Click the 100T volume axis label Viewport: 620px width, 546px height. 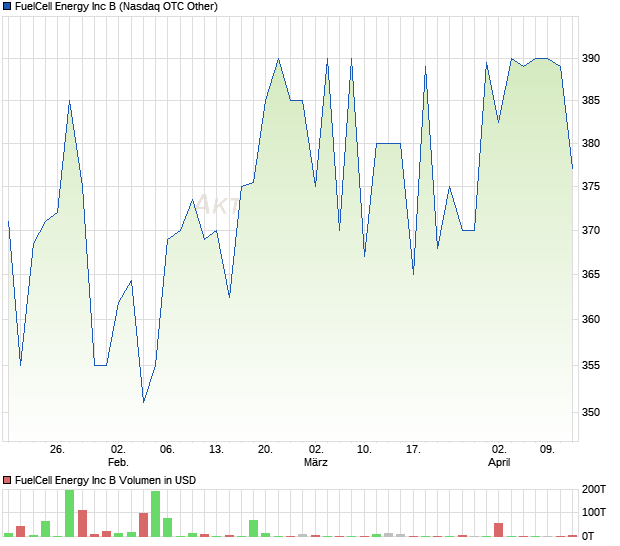(x=594, y=512)
